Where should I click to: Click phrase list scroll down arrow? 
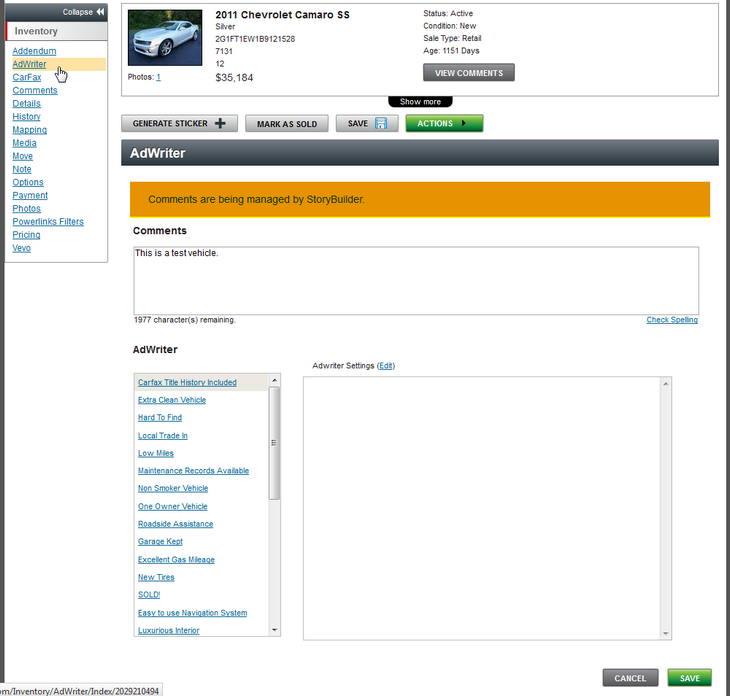(274, 630)
